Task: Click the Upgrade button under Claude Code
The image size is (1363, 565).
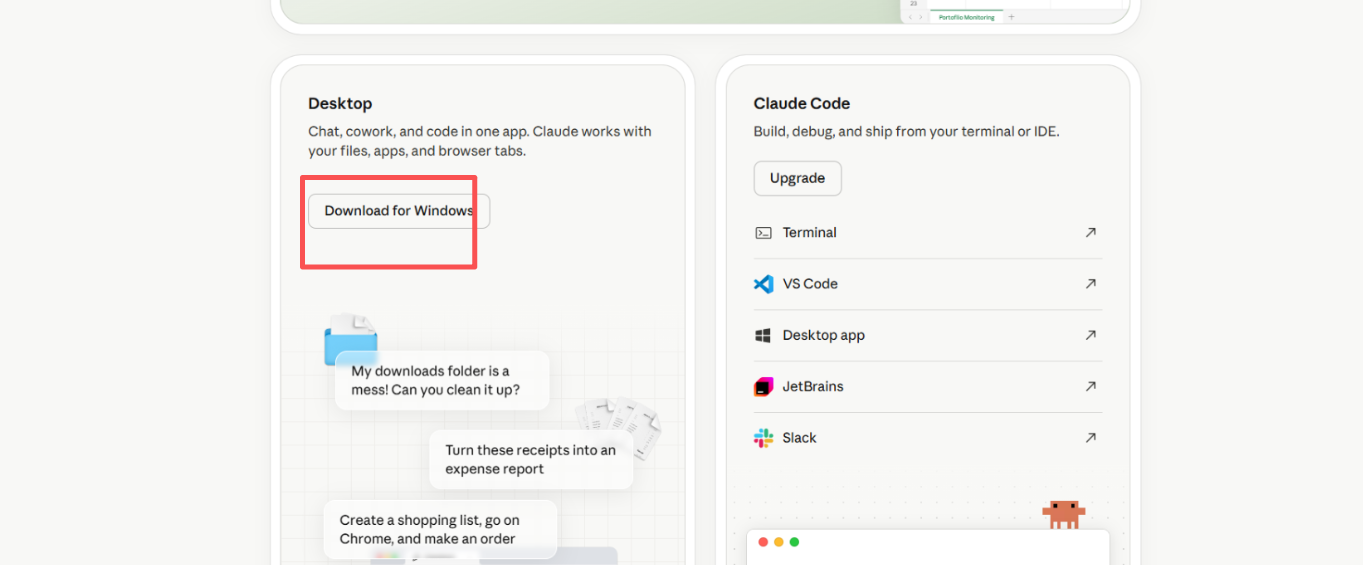Action: click(797, 178)
